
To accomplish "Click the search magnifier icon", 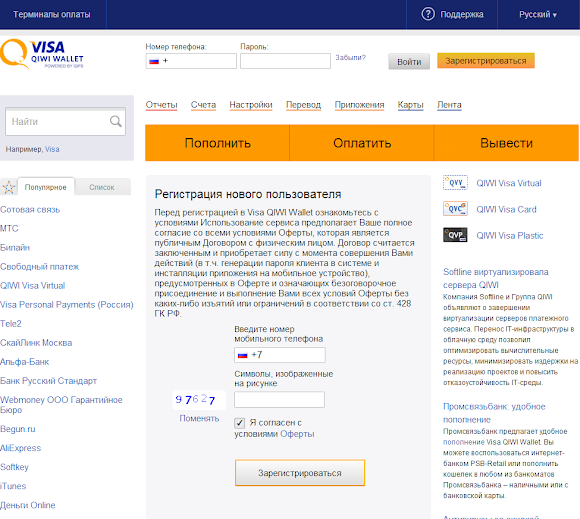I will 116,121.
